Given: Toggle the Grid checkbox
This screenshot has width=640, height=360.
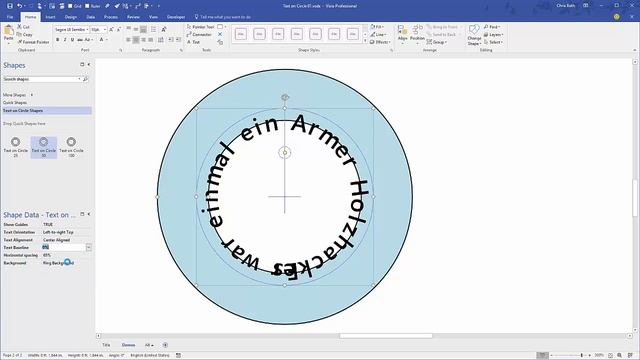Looking at the screenshot, I should point(75,6).
